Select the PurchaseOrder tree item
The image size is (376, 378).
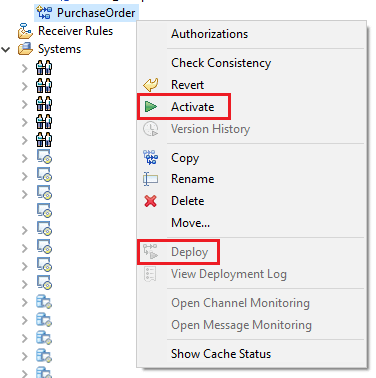tap(86, 13)
